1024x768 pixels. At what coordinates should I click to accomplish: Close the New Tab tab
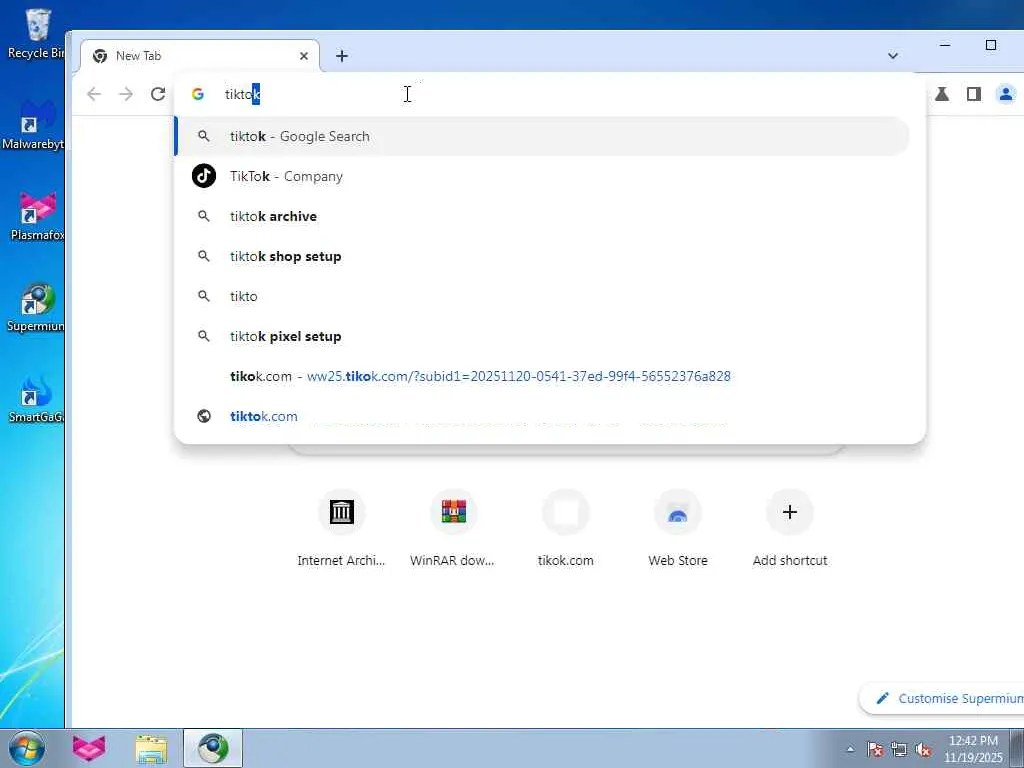click(304, 56)
